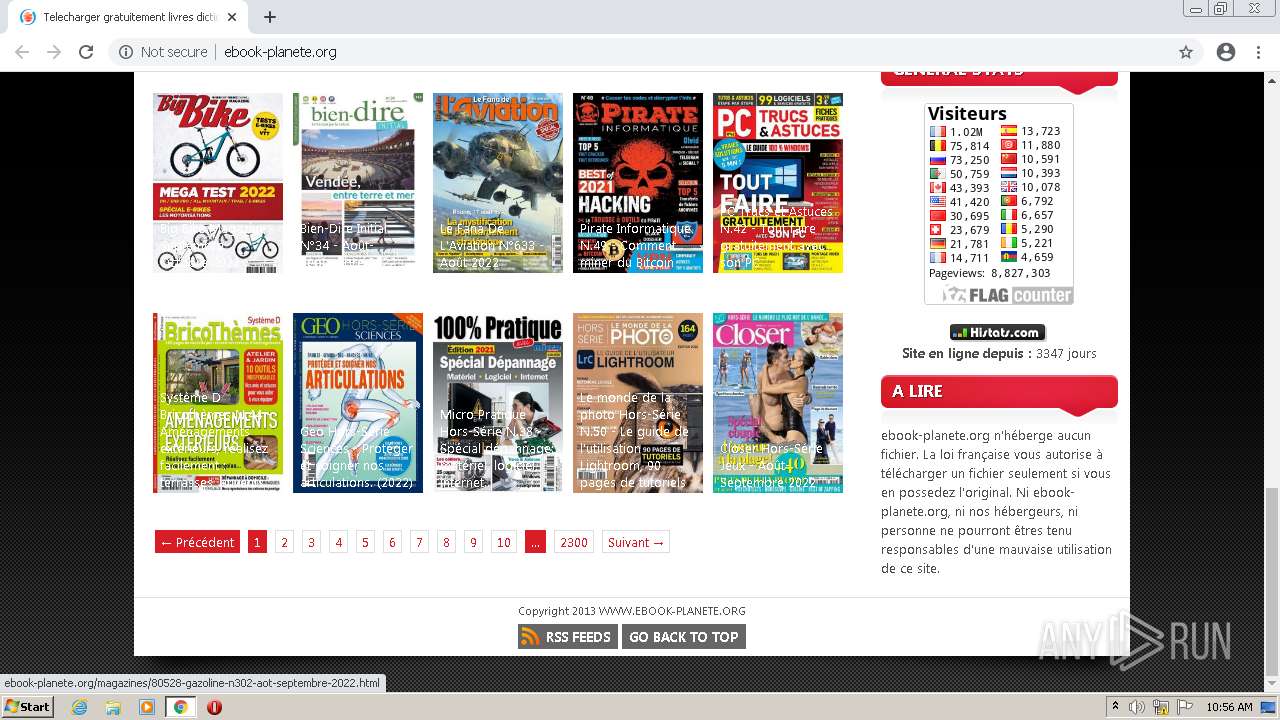Screen dimensions: 1280x720
Task: Switch to Chrome in the taskbar
Action: click(x=180, y=707)
